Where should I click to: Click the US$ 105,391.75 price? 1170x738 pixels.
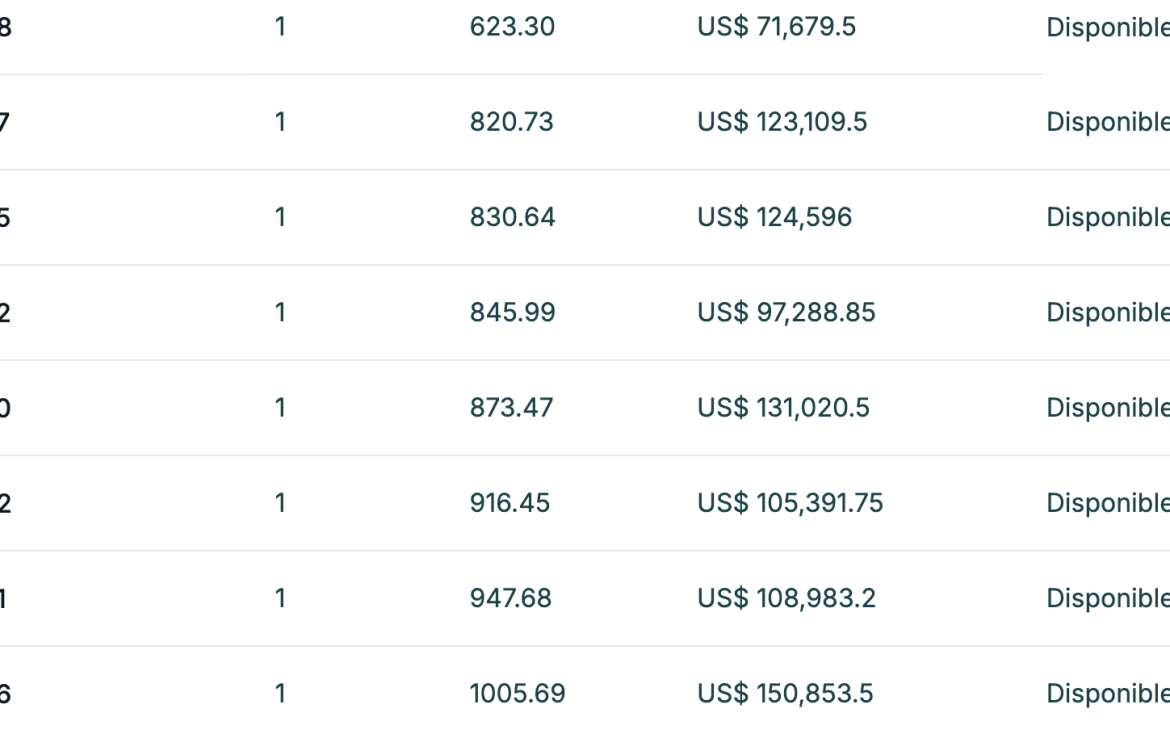(x=790, y=503)
